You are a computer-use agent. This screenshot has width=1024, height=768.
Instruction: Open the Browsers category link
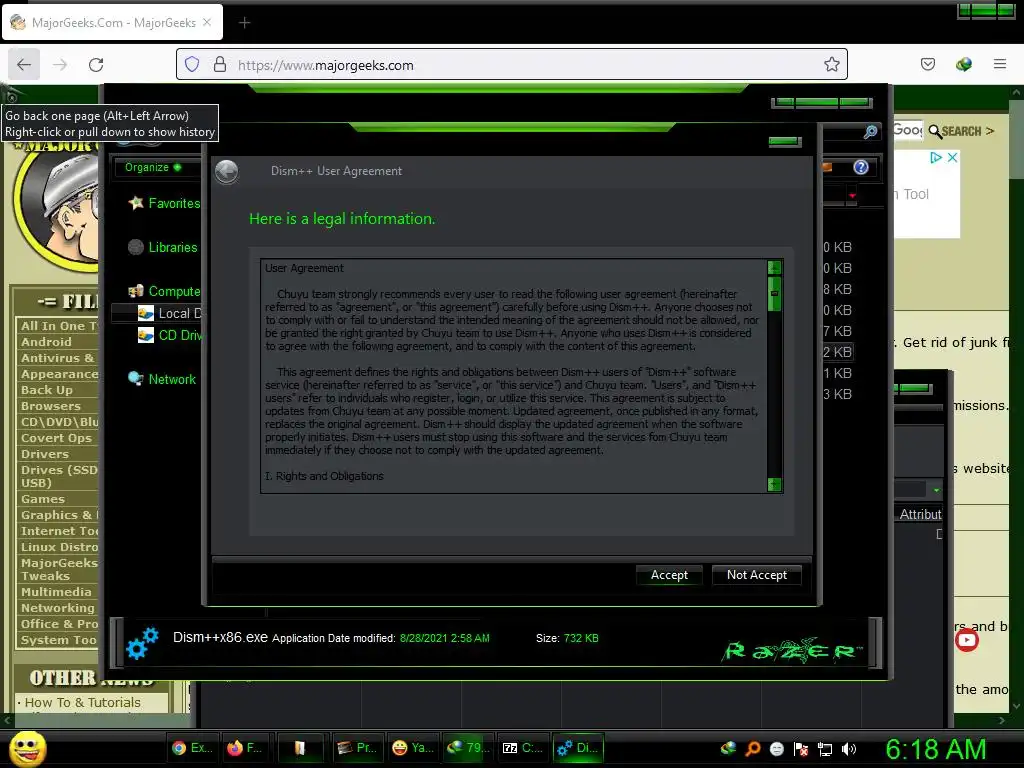(51, 406)
